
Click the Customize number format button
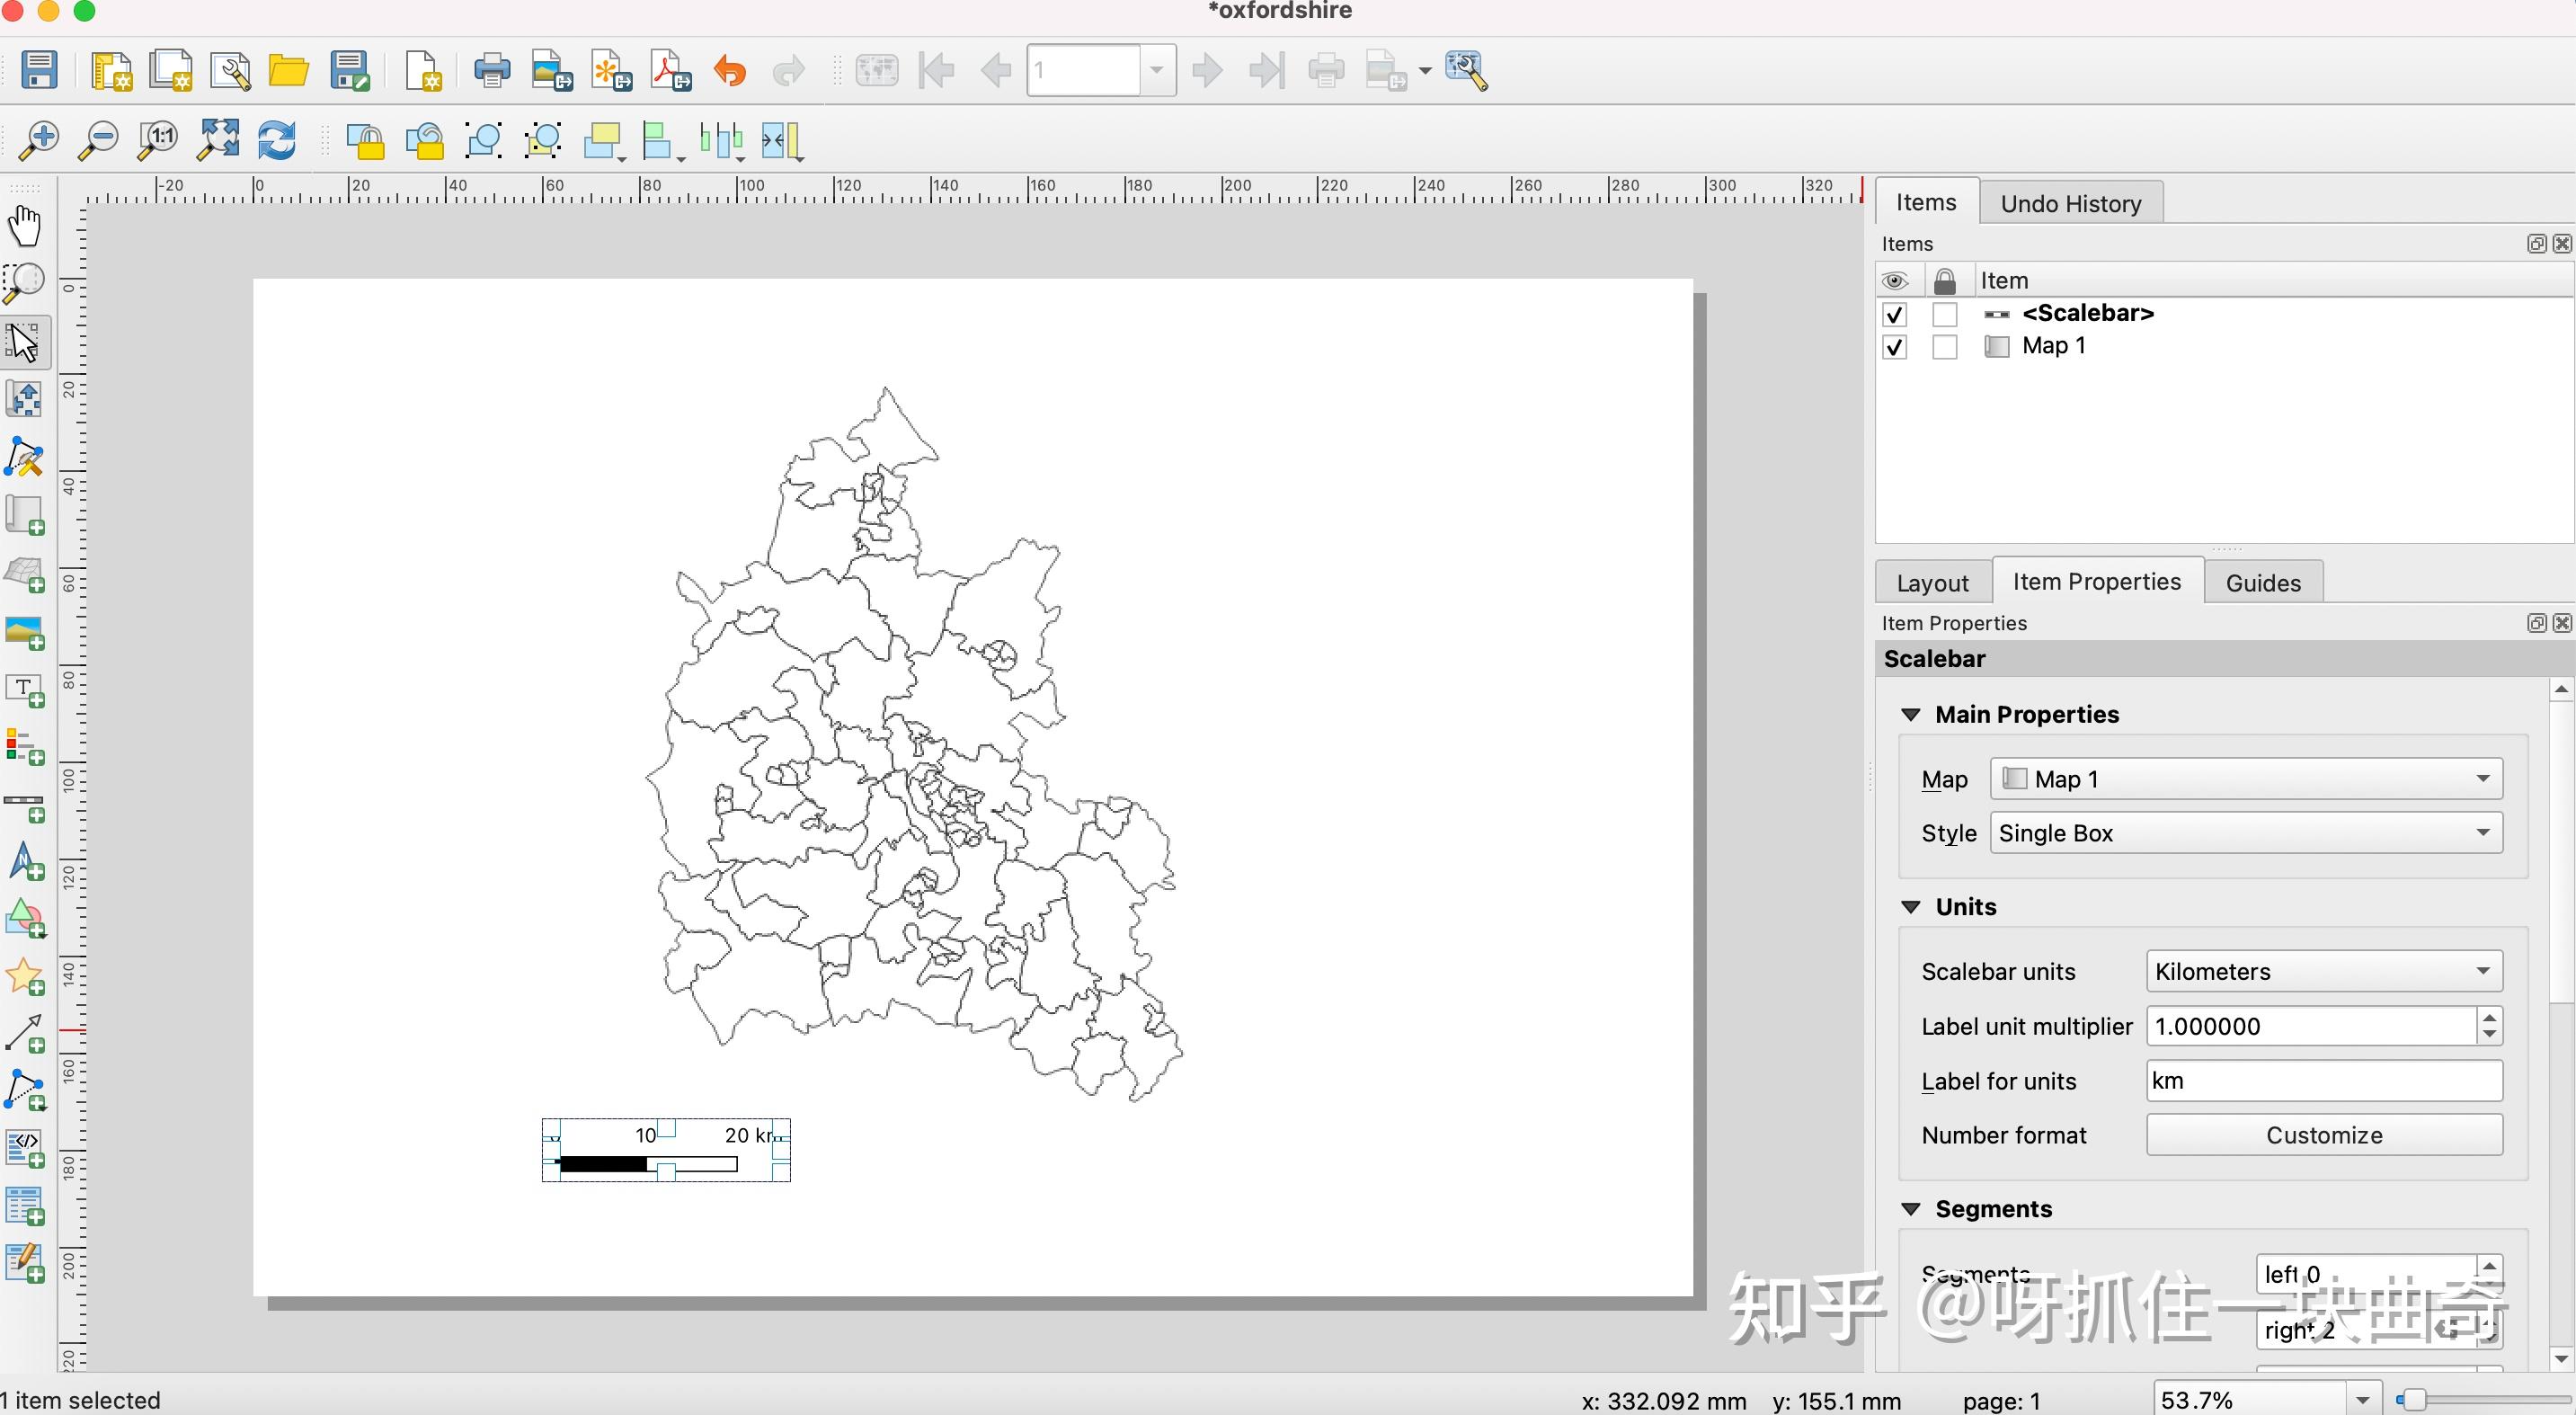tap(2324, 1134)
